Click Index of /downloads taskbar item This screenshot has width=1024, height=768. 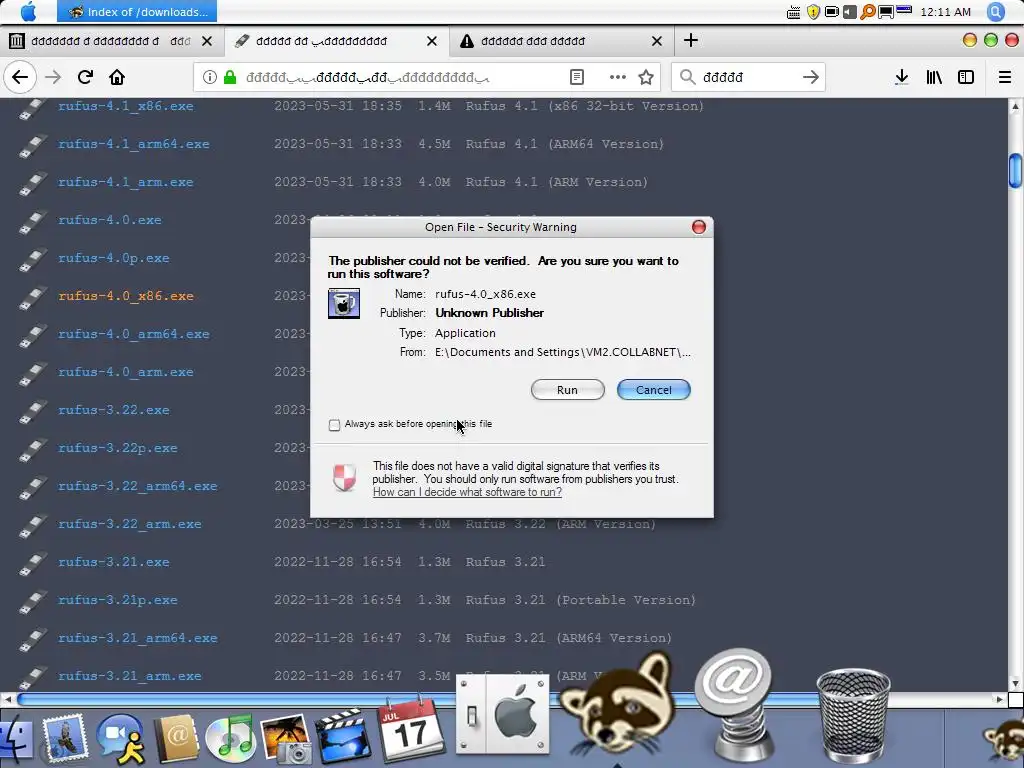click(137, 12)
